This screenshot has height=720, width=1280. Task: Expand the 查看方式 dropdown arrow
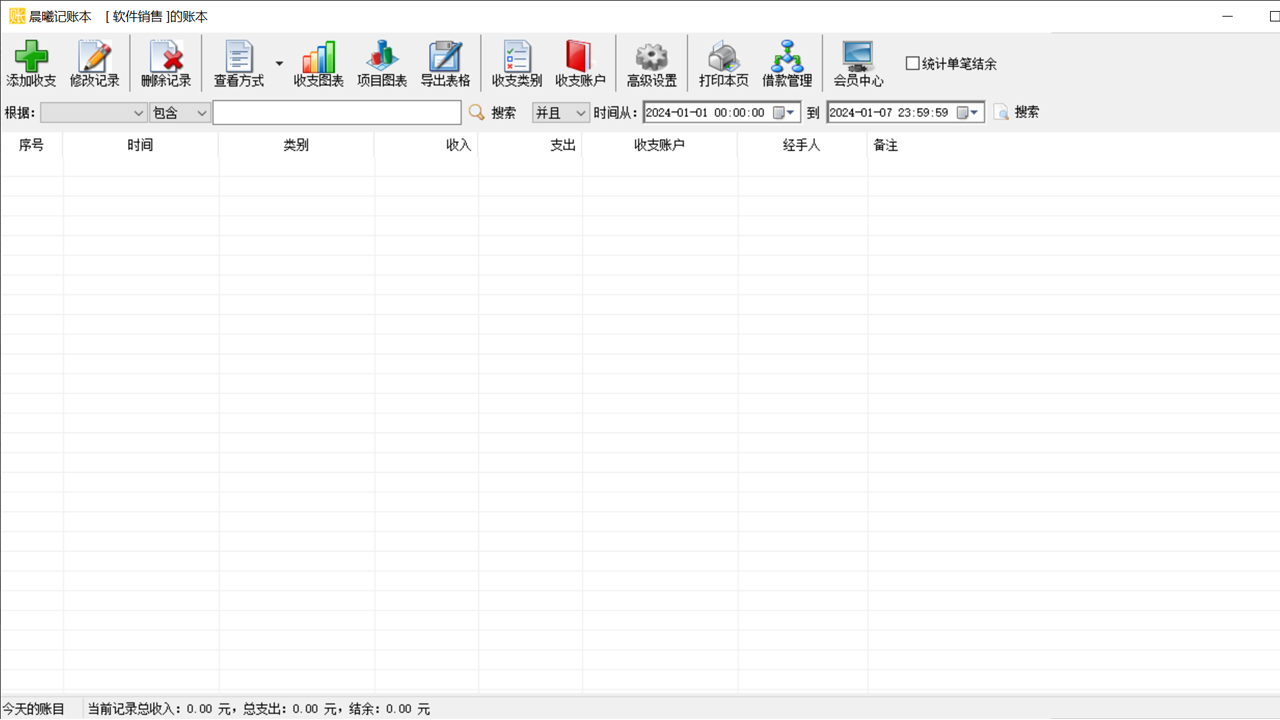coord(279,64)
